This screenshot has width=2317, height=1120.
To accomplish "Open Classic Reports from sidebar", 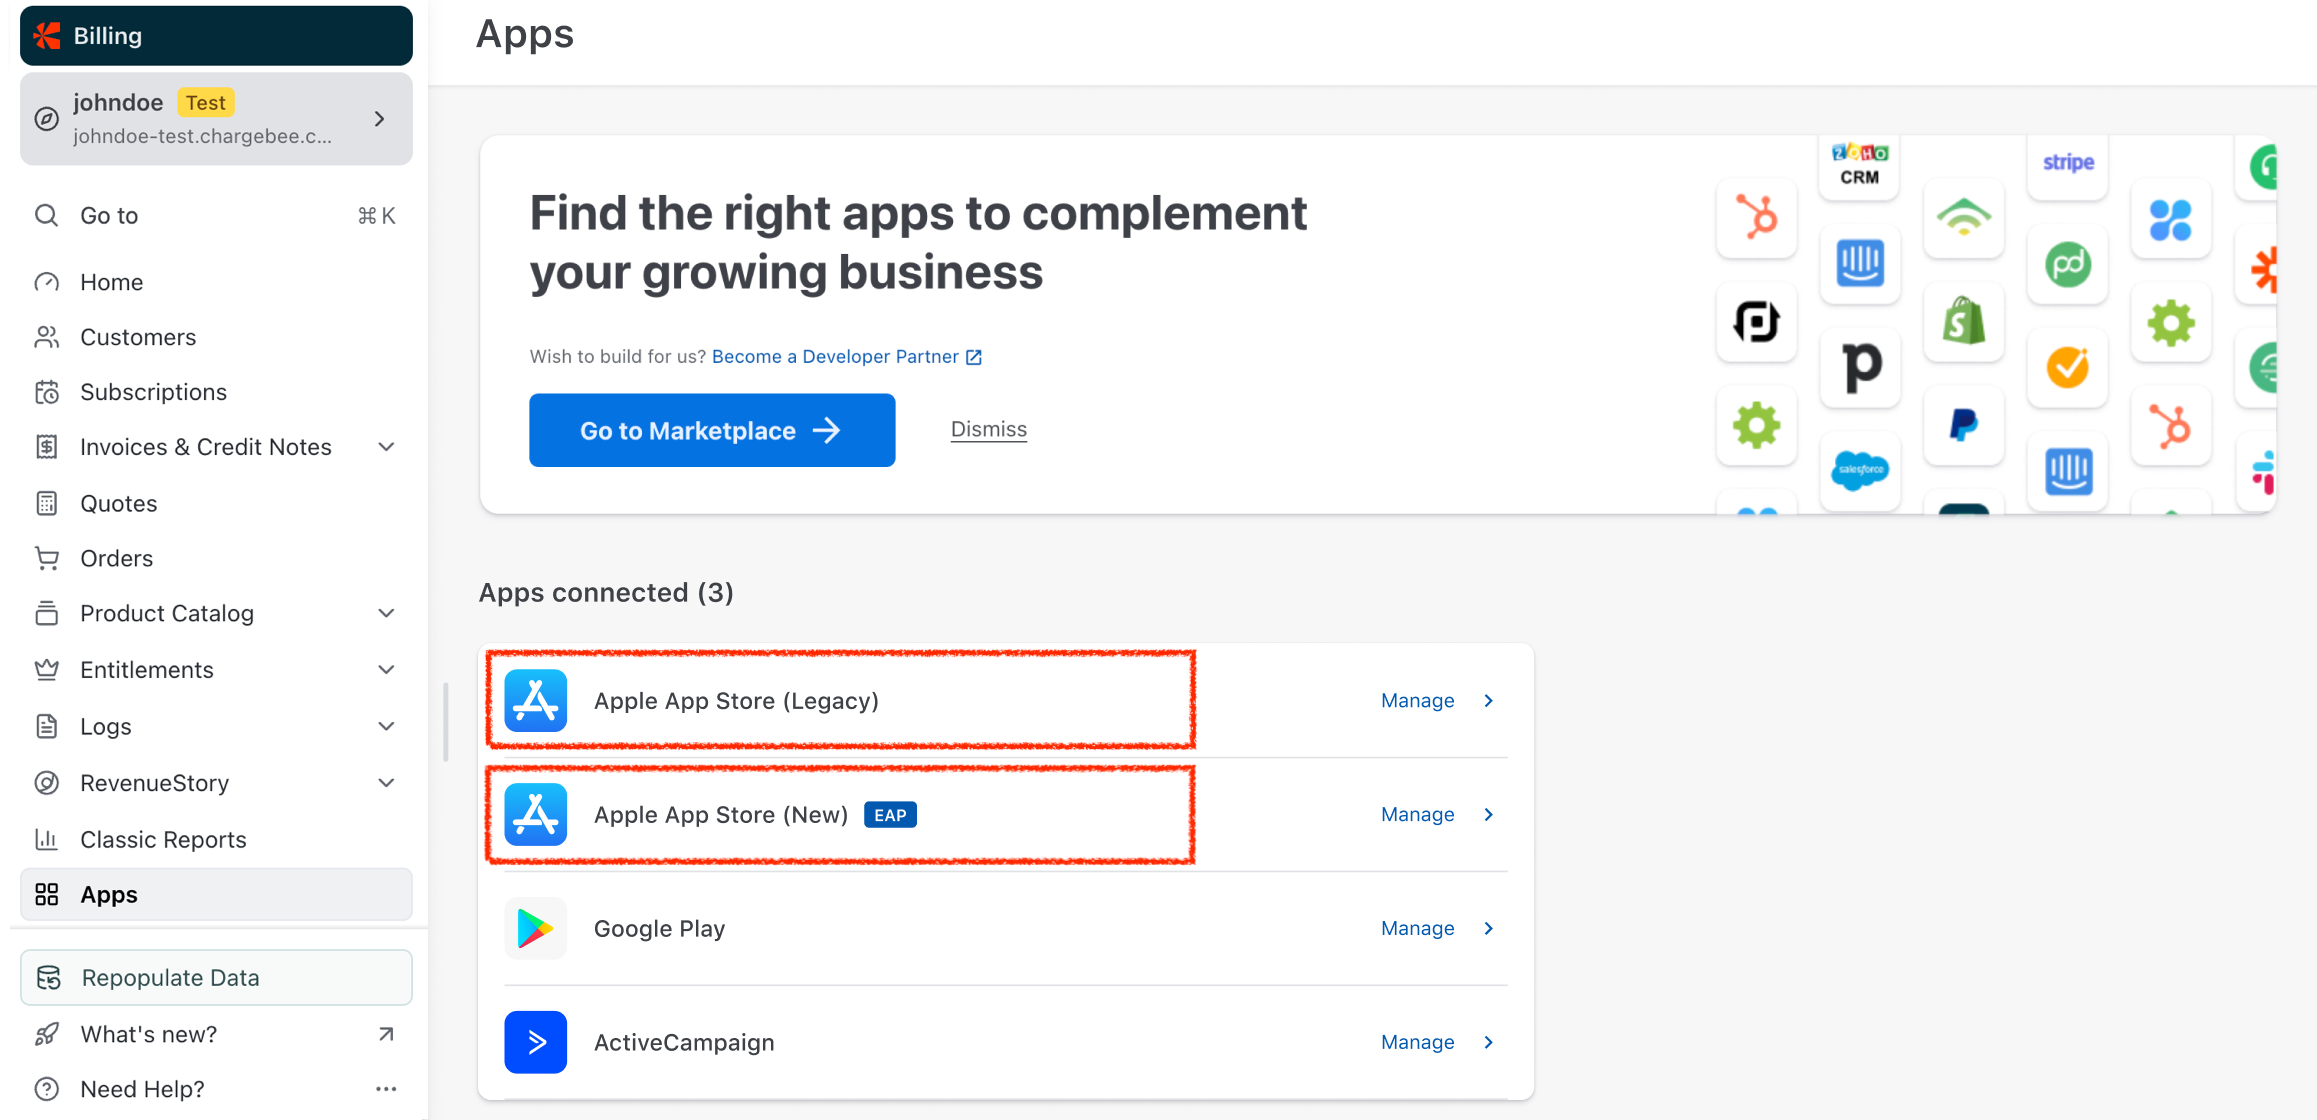I will pyautogui.click(x=163, y=840).
